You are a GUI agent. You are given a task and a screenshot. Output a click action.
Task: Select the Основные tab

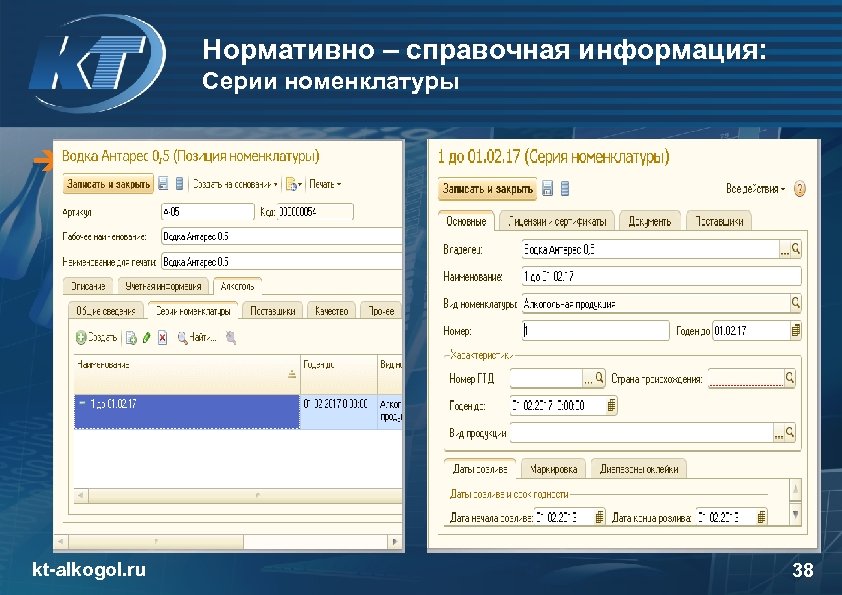pyautogui.click(x=466, y=221)
